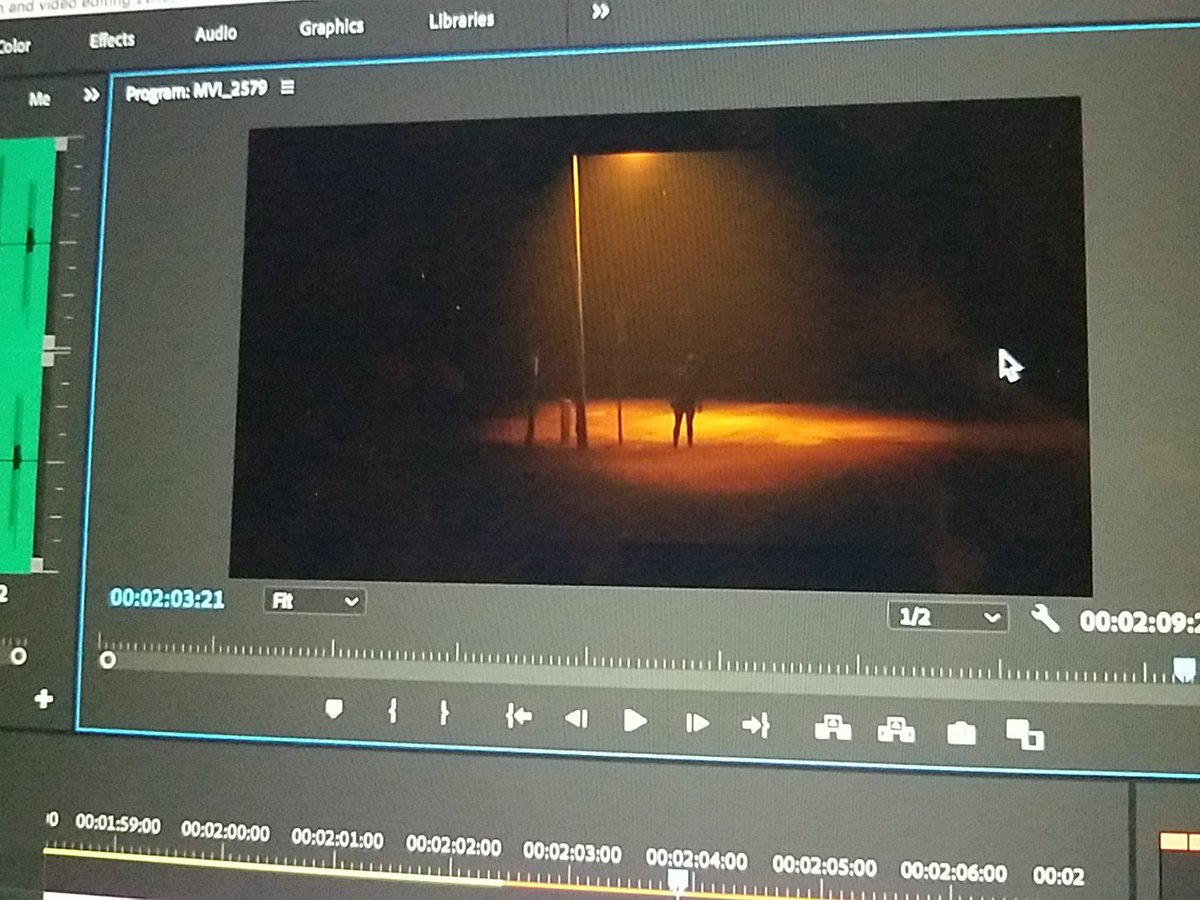The width and height of the screenshot is (1200, 900).
Task: Expand hidden panel tabs next to Me
Action: click(x=91, y=95)
